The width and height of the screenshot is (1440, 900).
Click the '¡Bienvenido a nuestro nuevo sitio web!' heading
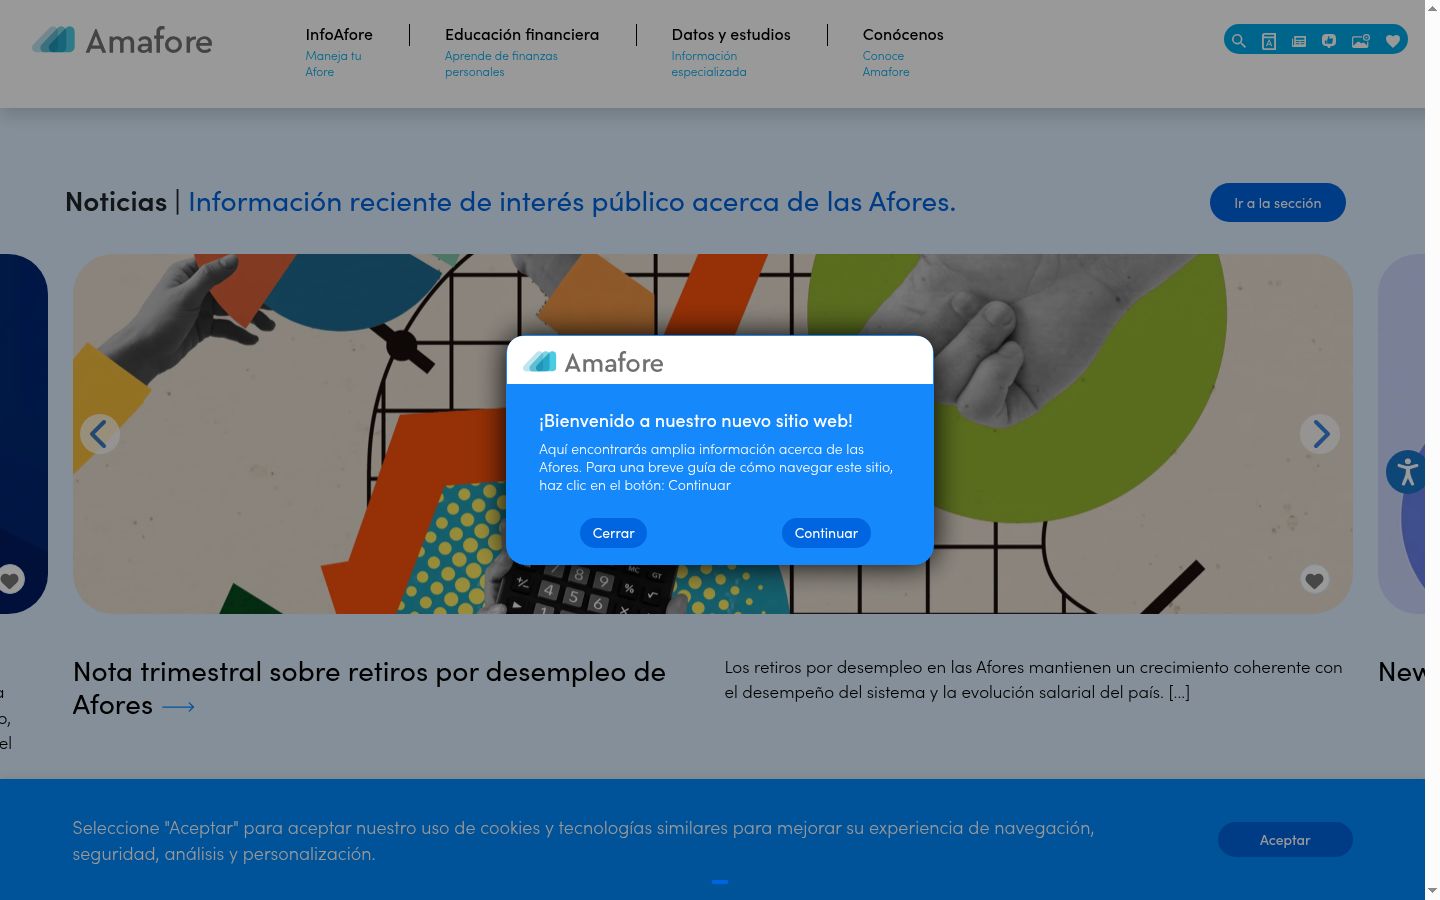coord(696,421)
